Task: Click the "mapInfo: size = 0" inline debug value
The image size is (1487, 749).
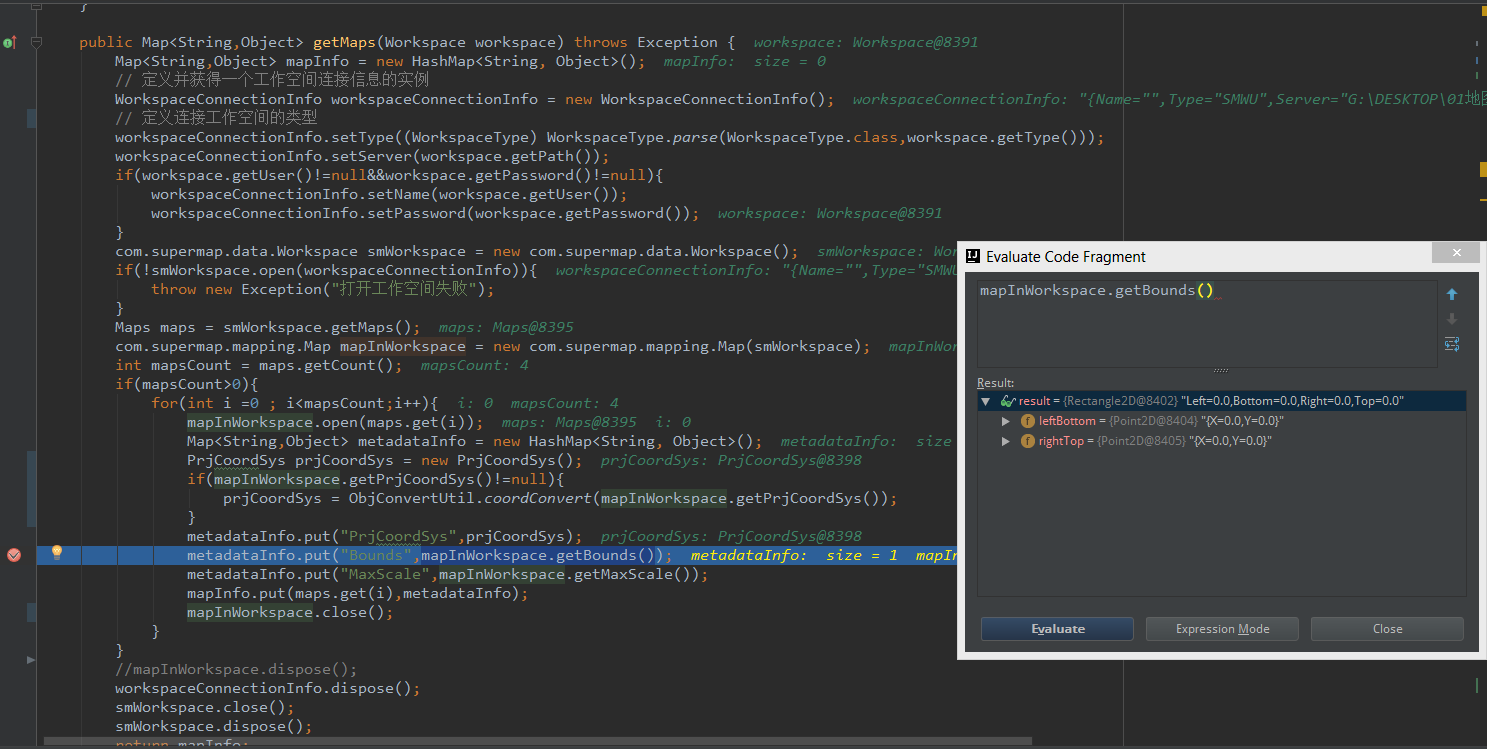Action: pos(745,61)
